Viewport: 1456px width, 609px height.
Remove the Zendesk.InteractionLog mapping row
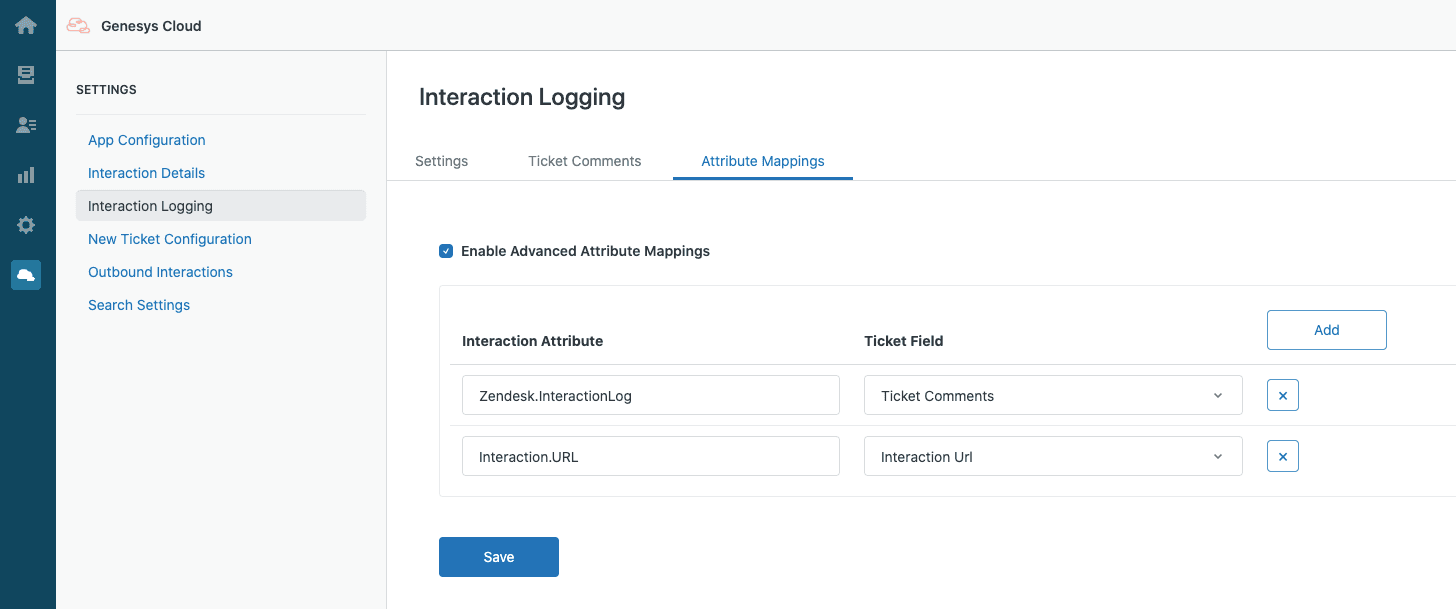[1282, 395]
